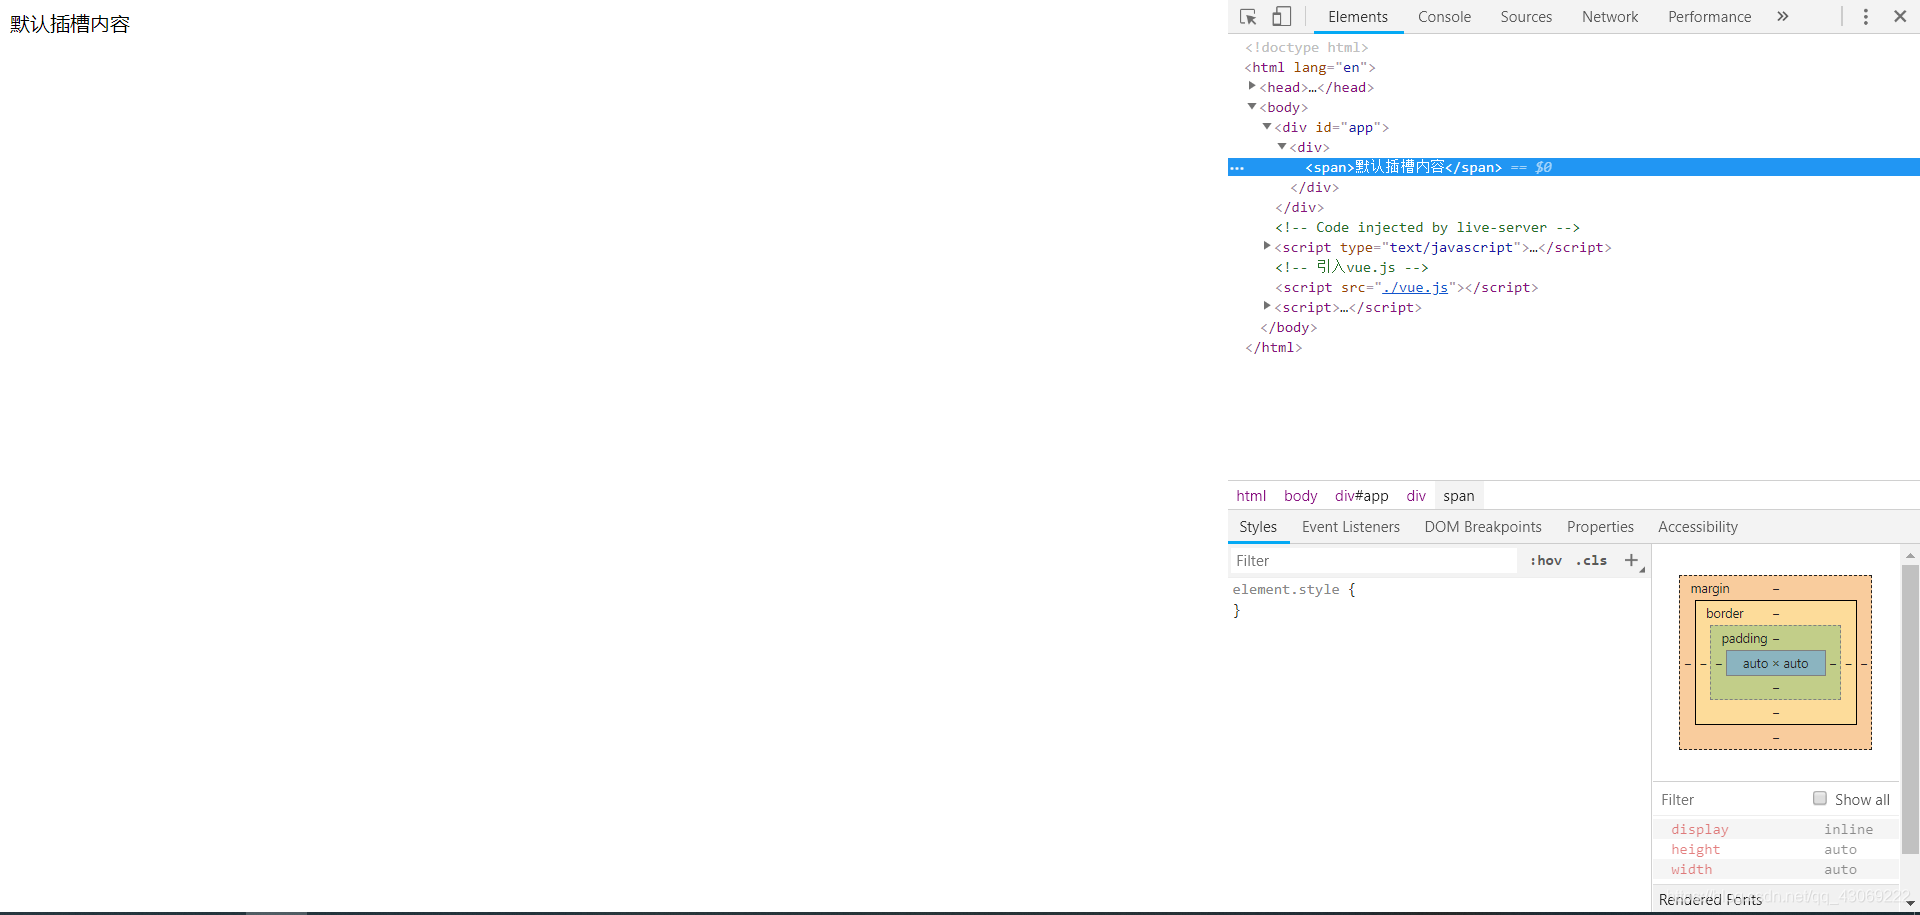The image size is (1920, 915).
Task: Click the styles pane vertical scrollbar
Action: (1910, 708)
